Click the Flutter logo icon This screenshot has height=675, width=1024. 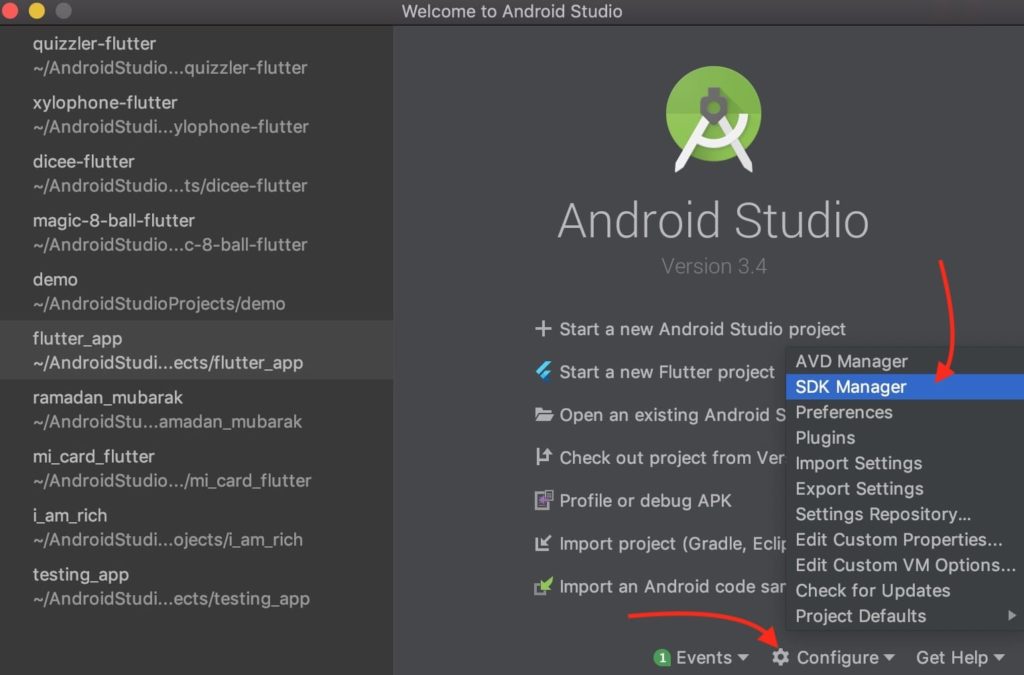(543, 372)
